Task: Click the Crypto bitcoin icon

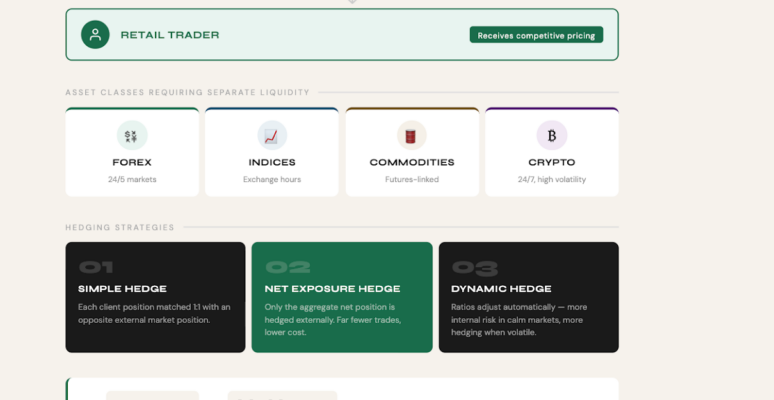Action: [x=552, y=135]
